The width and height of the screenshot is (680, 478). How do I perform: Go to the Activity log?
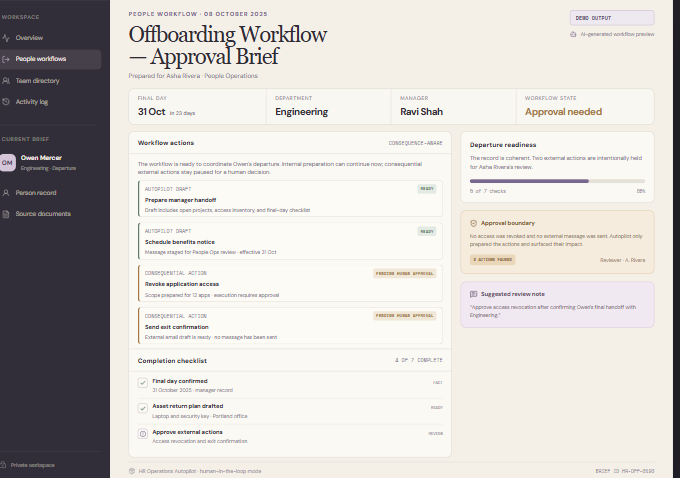pos(50,102)
